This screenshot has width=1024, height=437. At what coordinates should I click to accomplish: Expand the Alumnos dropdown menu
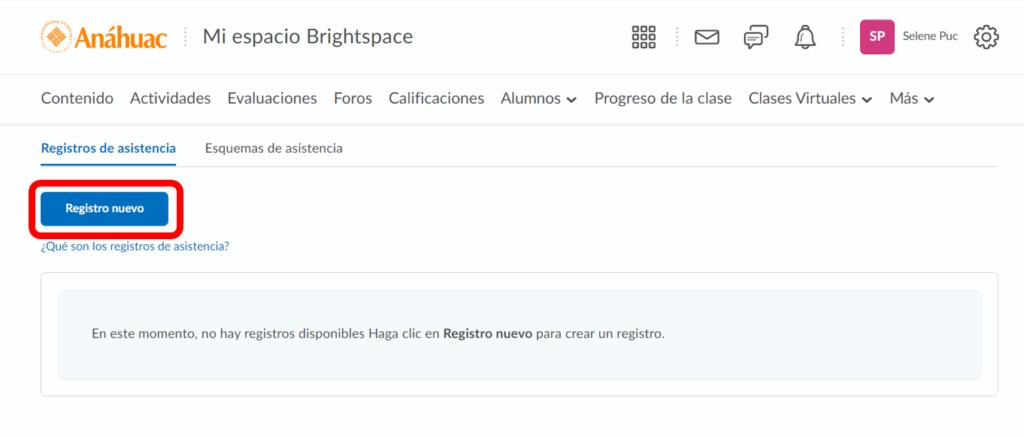point(538,98)
